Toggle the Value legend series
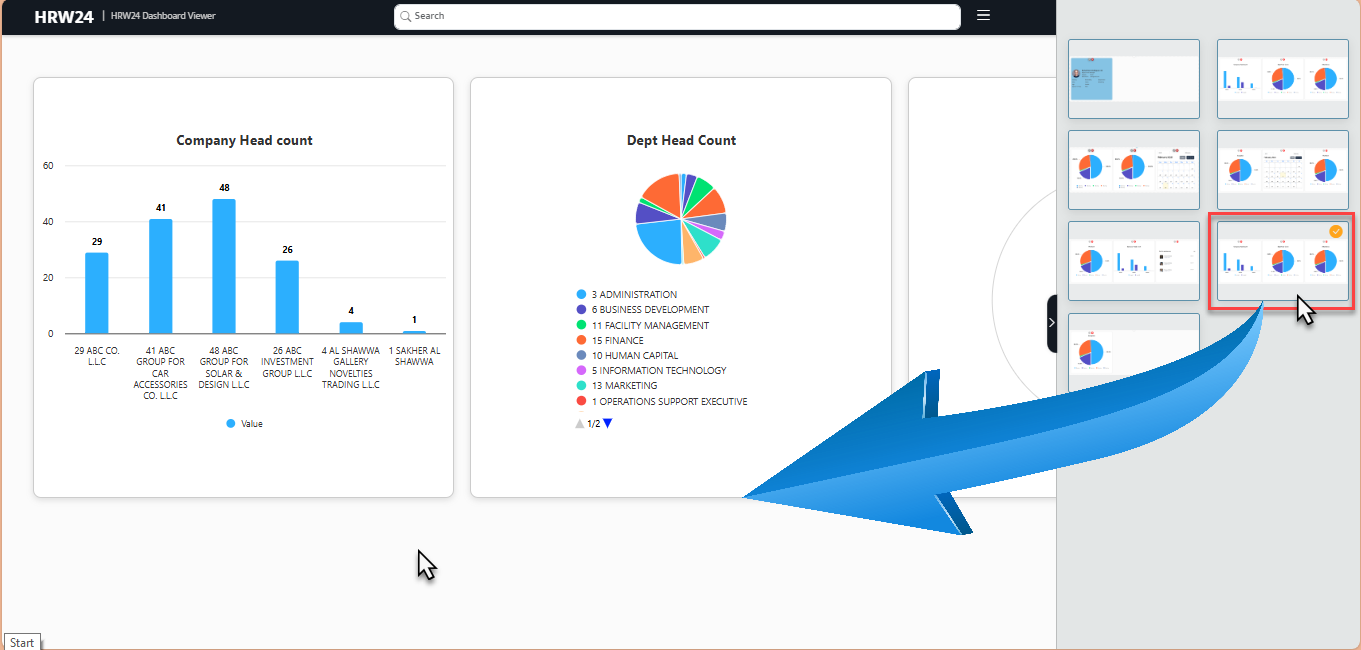The height and width of the screenshot is (650, 1361). point(244,424)
